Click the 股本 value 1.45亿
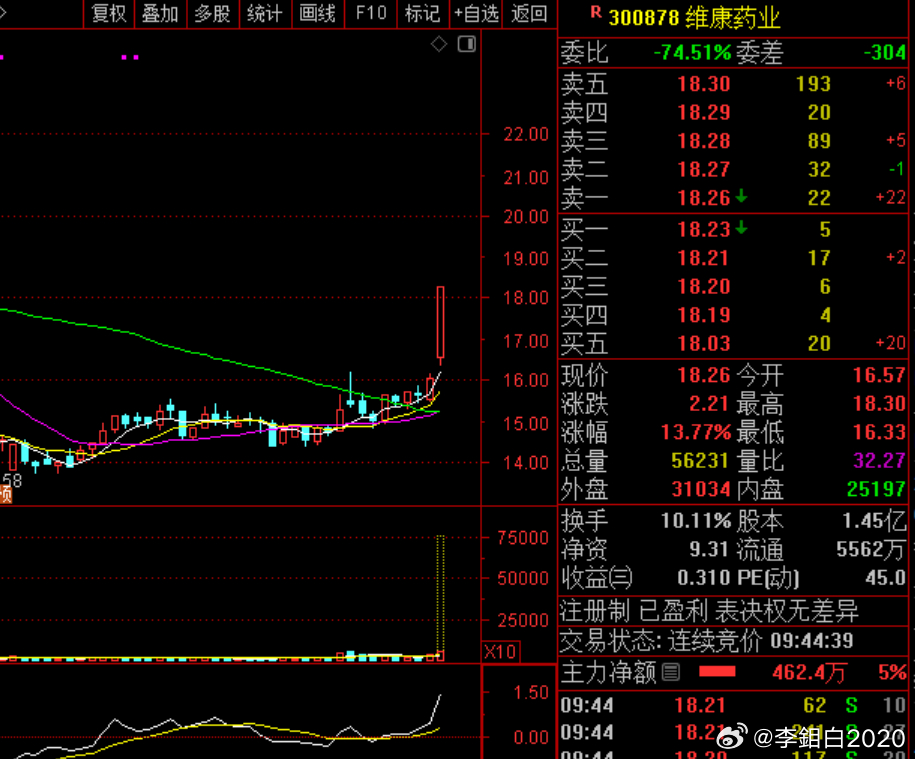915x759 pixels. click(x=874, y=521)
